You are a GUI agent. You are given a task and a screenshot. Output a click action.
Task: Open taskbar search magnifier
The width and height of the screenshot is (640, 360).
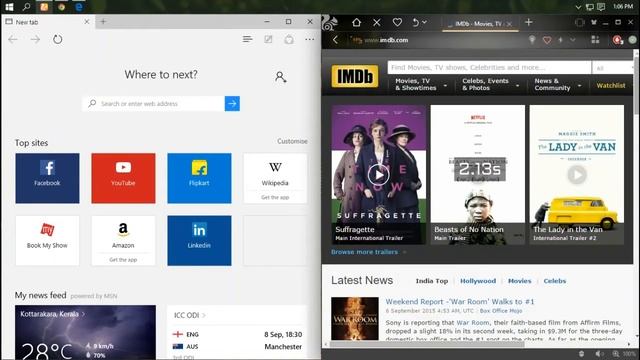27,7
